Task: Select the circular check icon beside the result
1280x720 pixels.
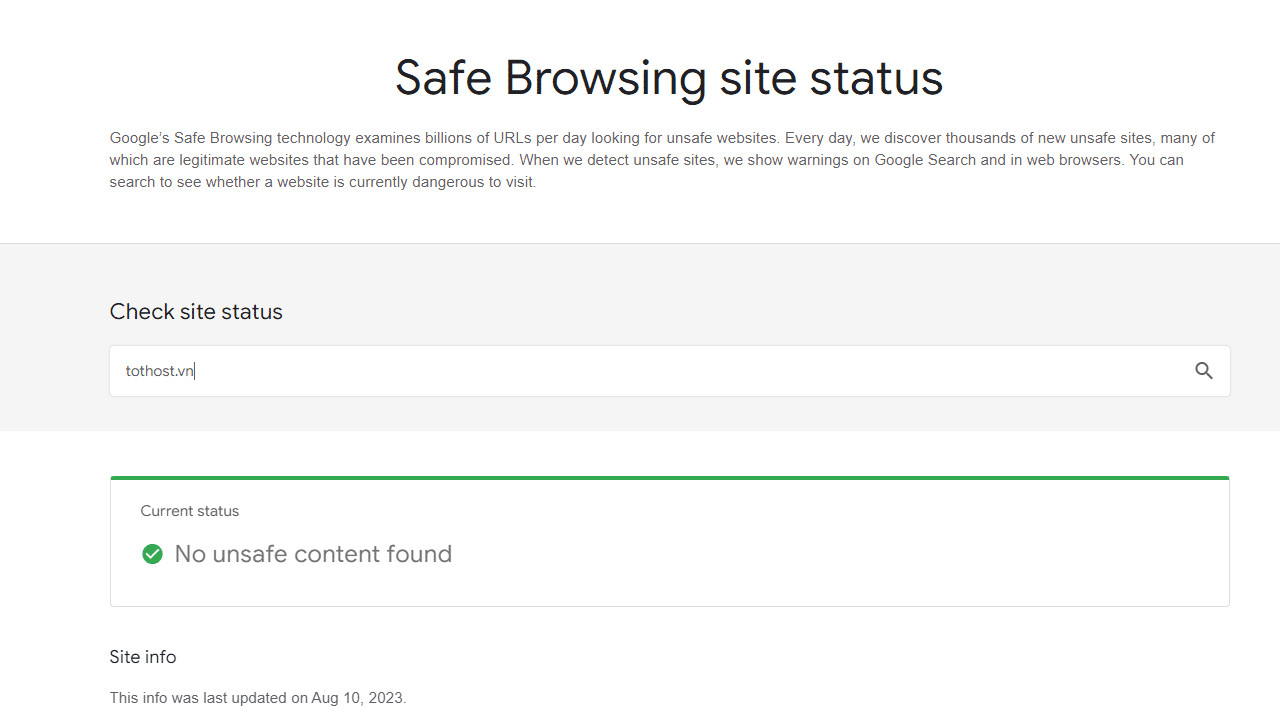Action: tap(152, 553)
